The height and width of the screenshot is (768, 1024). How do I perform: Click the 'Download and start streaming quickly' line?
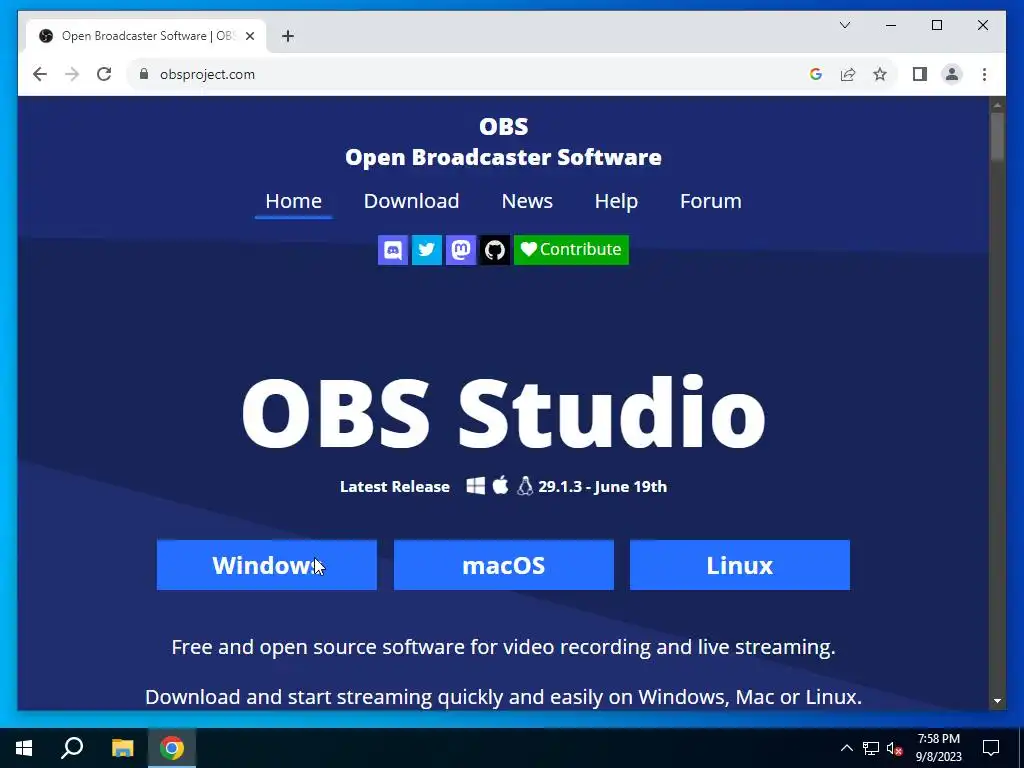click(504, 697)
